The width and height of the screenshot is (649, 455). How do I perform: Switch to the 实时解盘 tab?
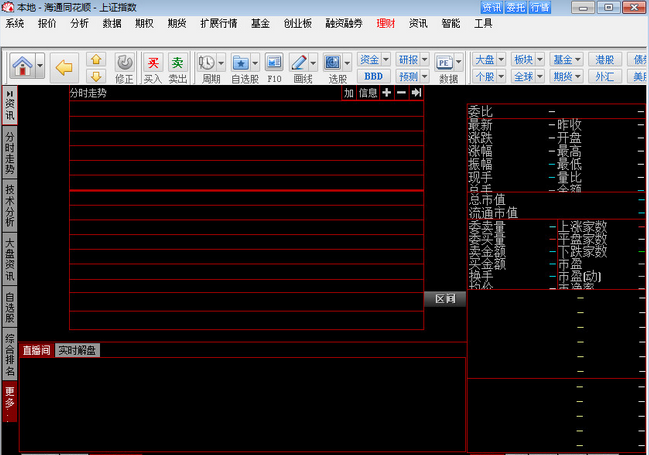(77, 350)
